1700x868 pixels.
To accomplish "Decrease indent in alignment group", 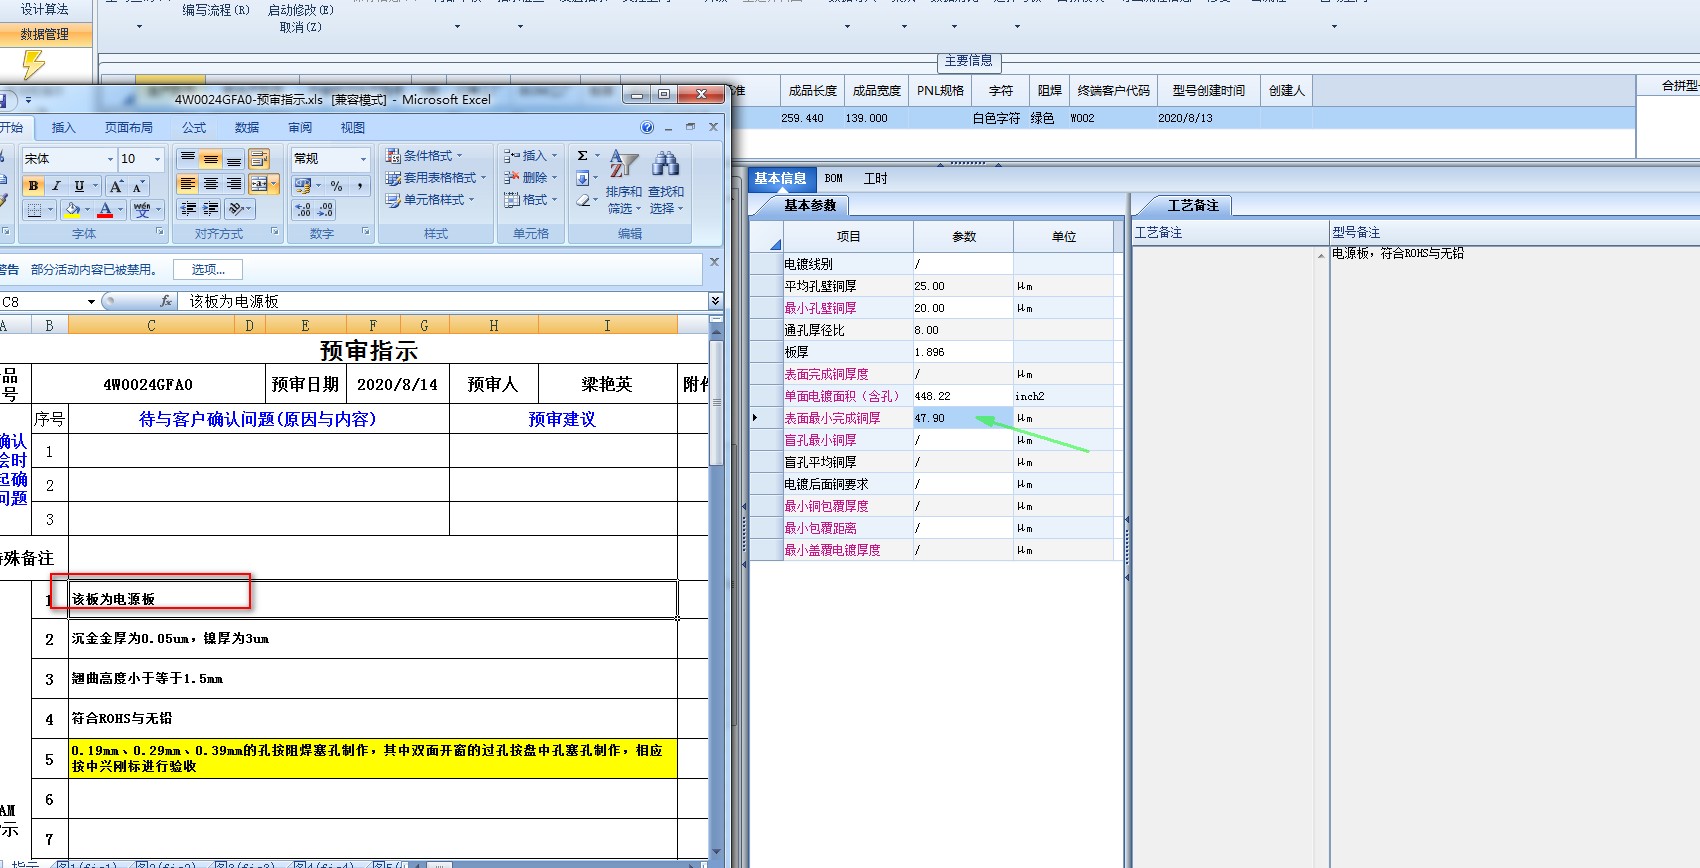I will [x=187, y=209].
